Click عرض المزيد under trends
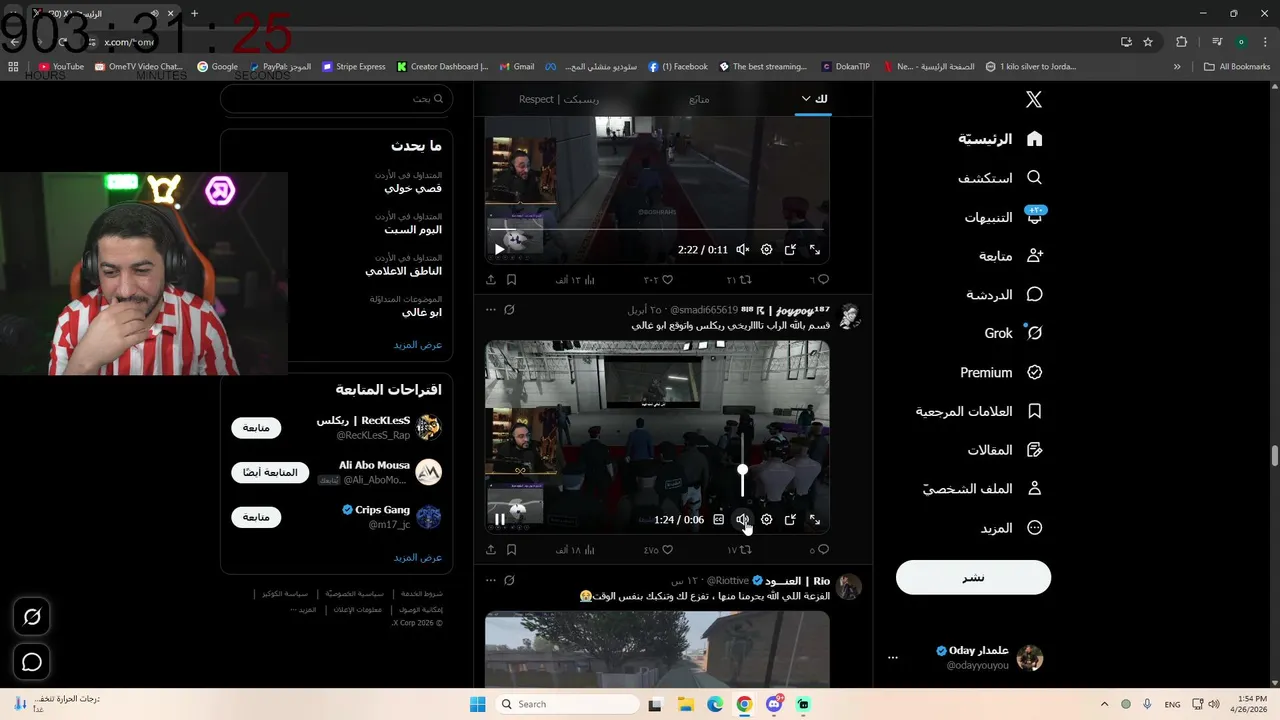Screen dimensions: 1280x720 click(x=418, y=345)
